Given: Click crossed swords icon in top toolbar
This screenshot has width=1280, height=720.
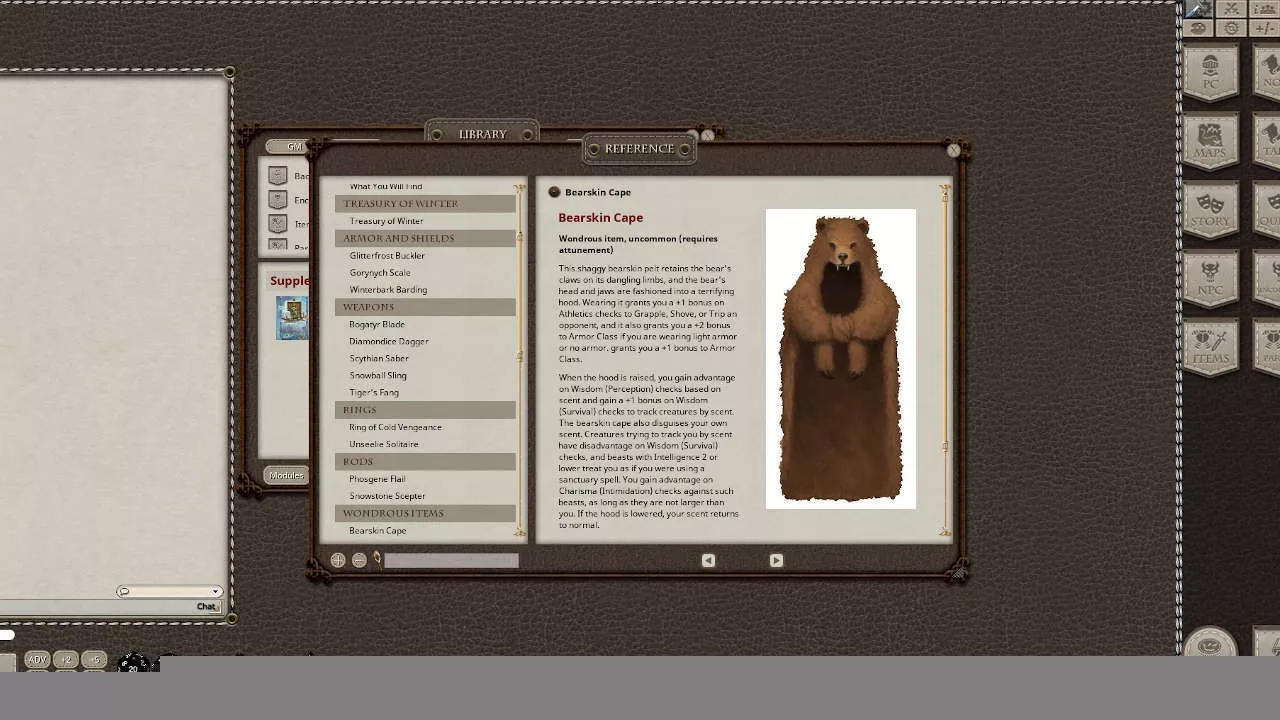Looking at the screenshot, I should 1232,8.
